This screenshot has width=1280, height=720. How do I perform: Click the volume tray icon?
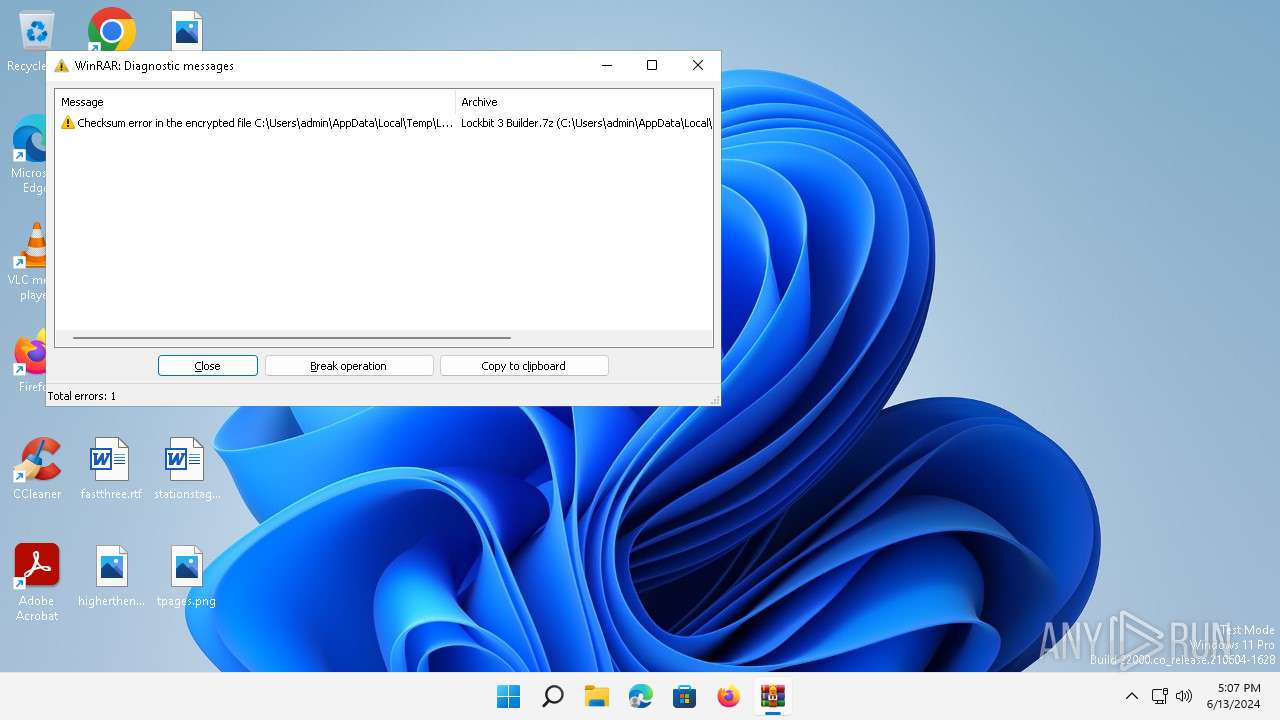coord(1185,696)
